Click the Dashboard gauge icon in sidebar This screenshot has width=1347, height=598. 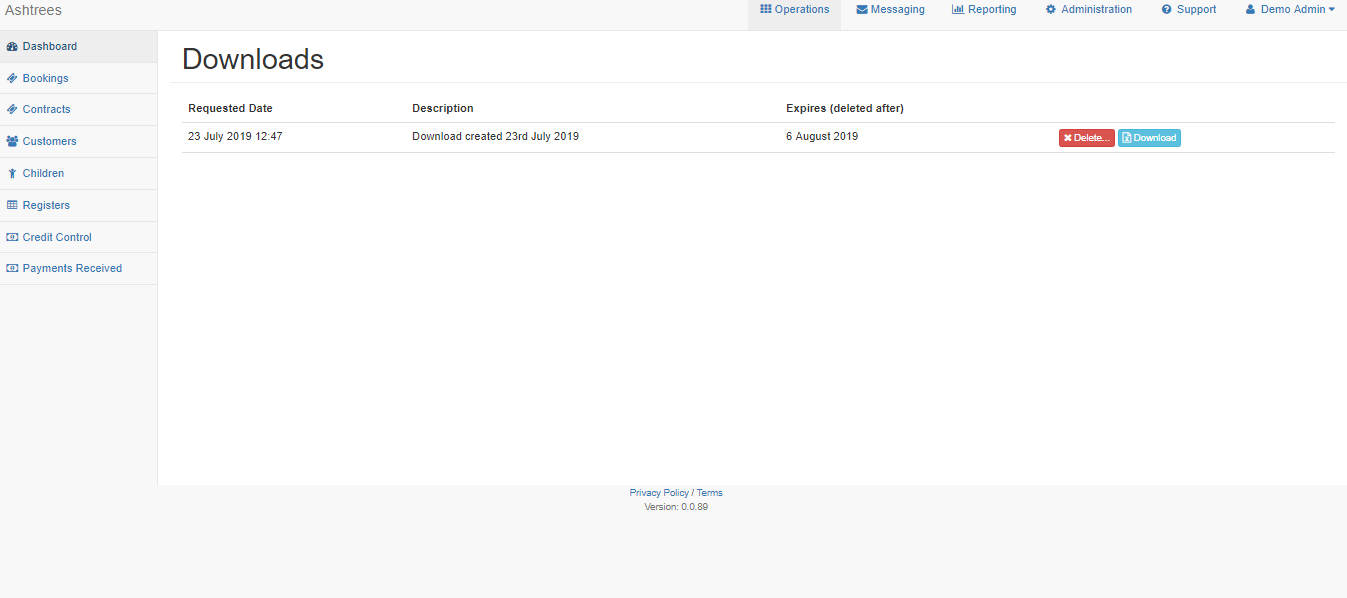(12, 47)
